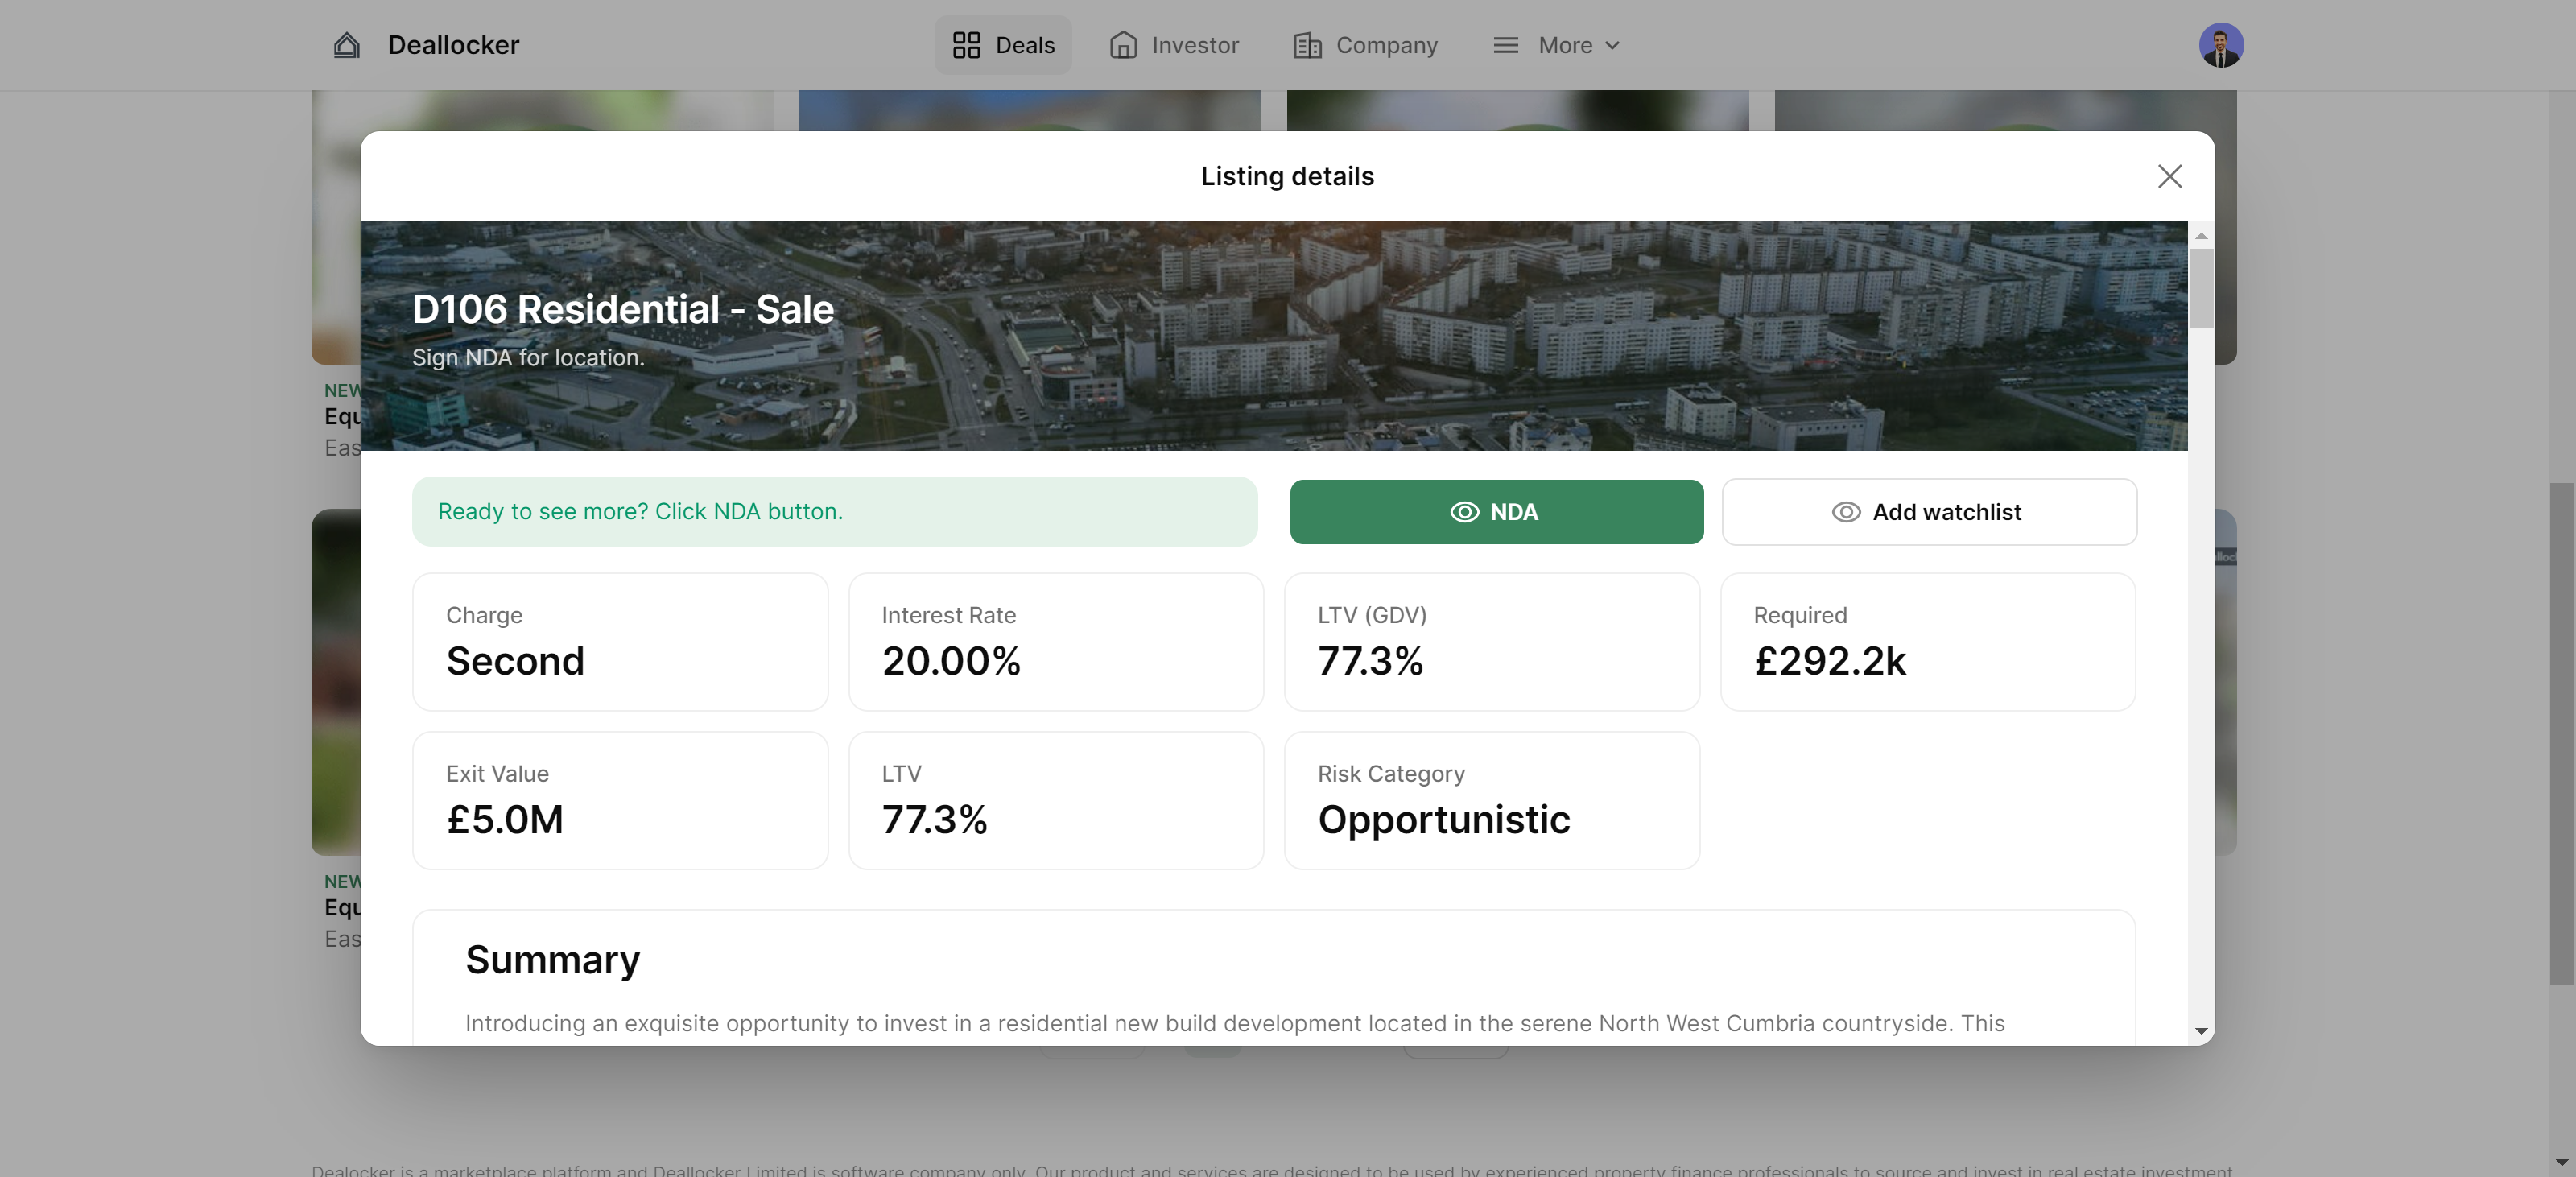
Task: Close the Listing details dialog
Action: (x=2169, y=177)
